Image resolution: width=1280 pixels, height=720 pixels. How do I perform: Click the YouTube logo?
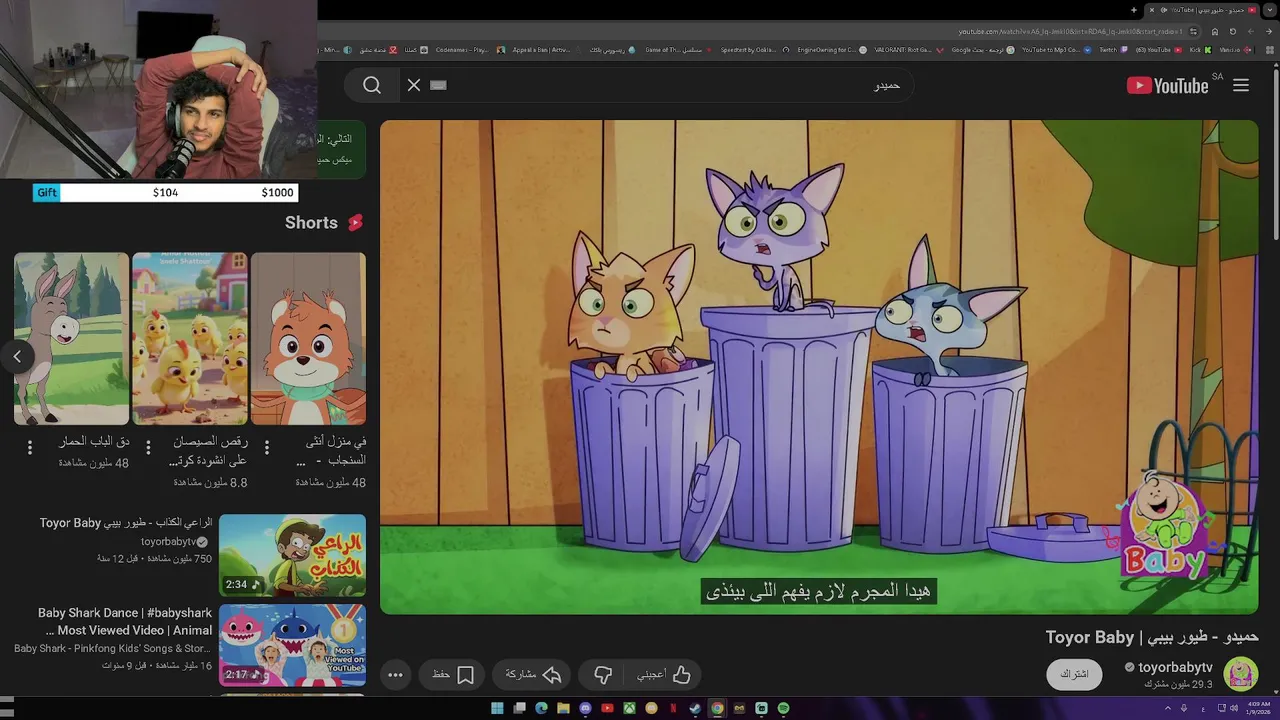(x=1168, y=85)
